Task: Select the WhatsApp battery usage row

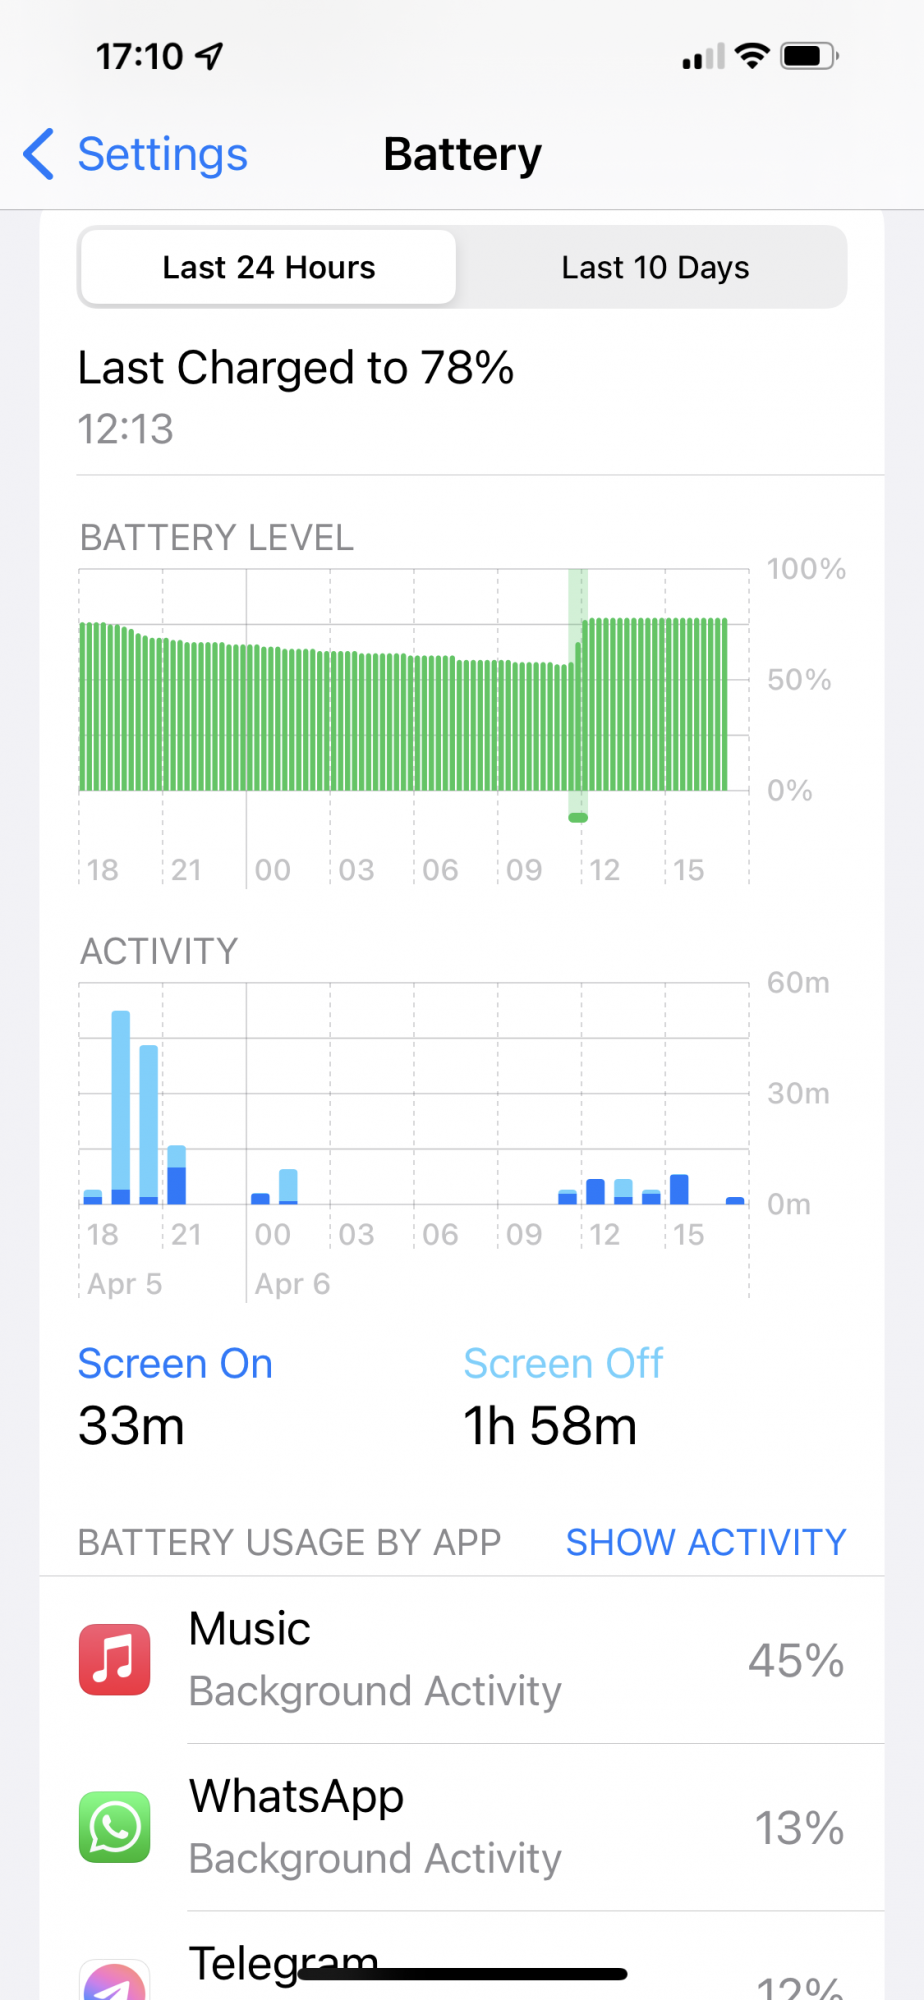Action: click(x=462, y=1827)
